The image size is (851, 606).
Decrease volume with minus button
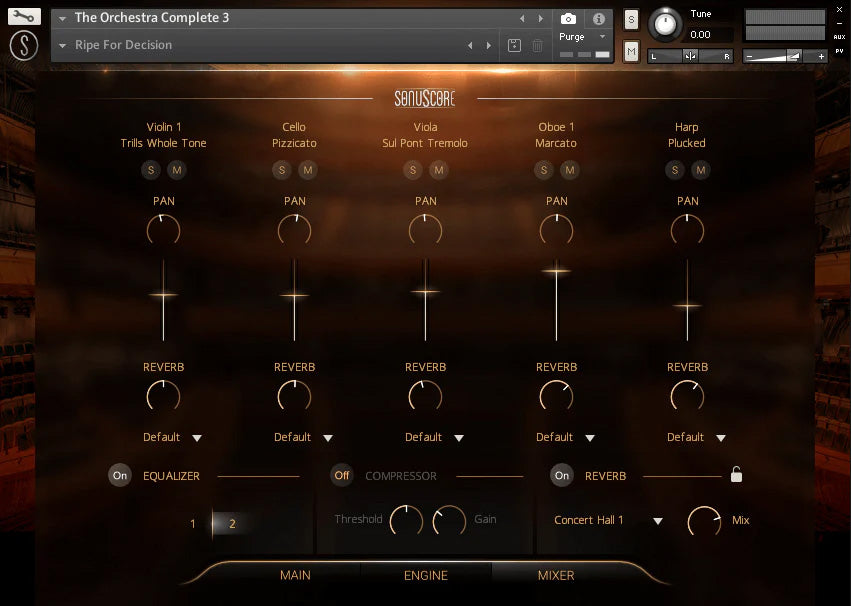coord(750,56)
